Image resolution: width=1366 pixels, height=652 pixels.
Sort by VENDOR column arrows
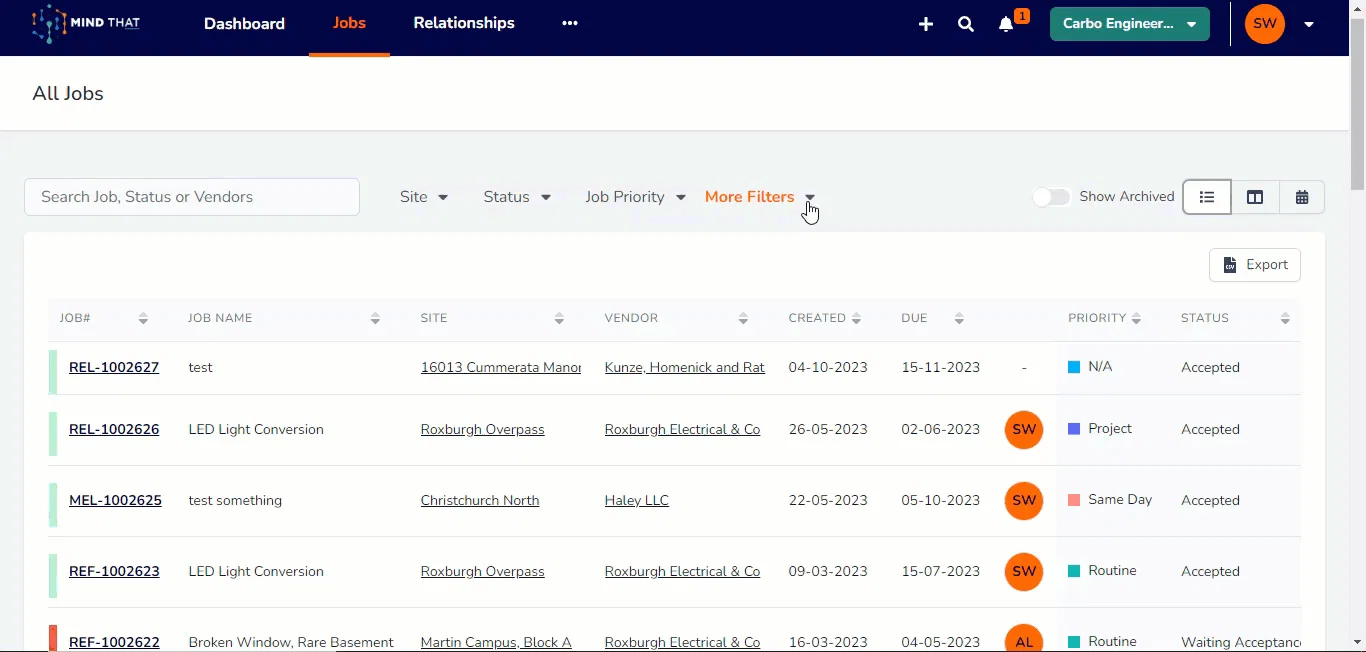(743, 319)
